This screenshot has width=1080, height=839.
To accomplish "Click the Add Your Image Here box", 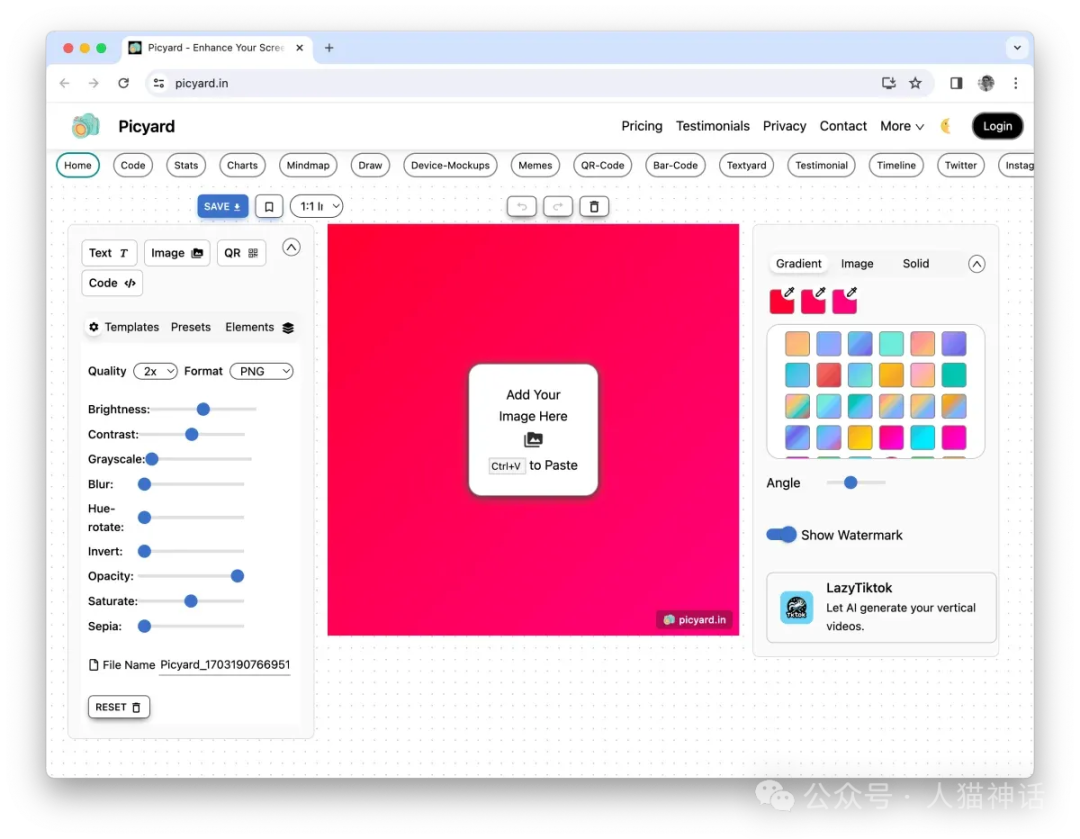I will [x=533, y=429].
